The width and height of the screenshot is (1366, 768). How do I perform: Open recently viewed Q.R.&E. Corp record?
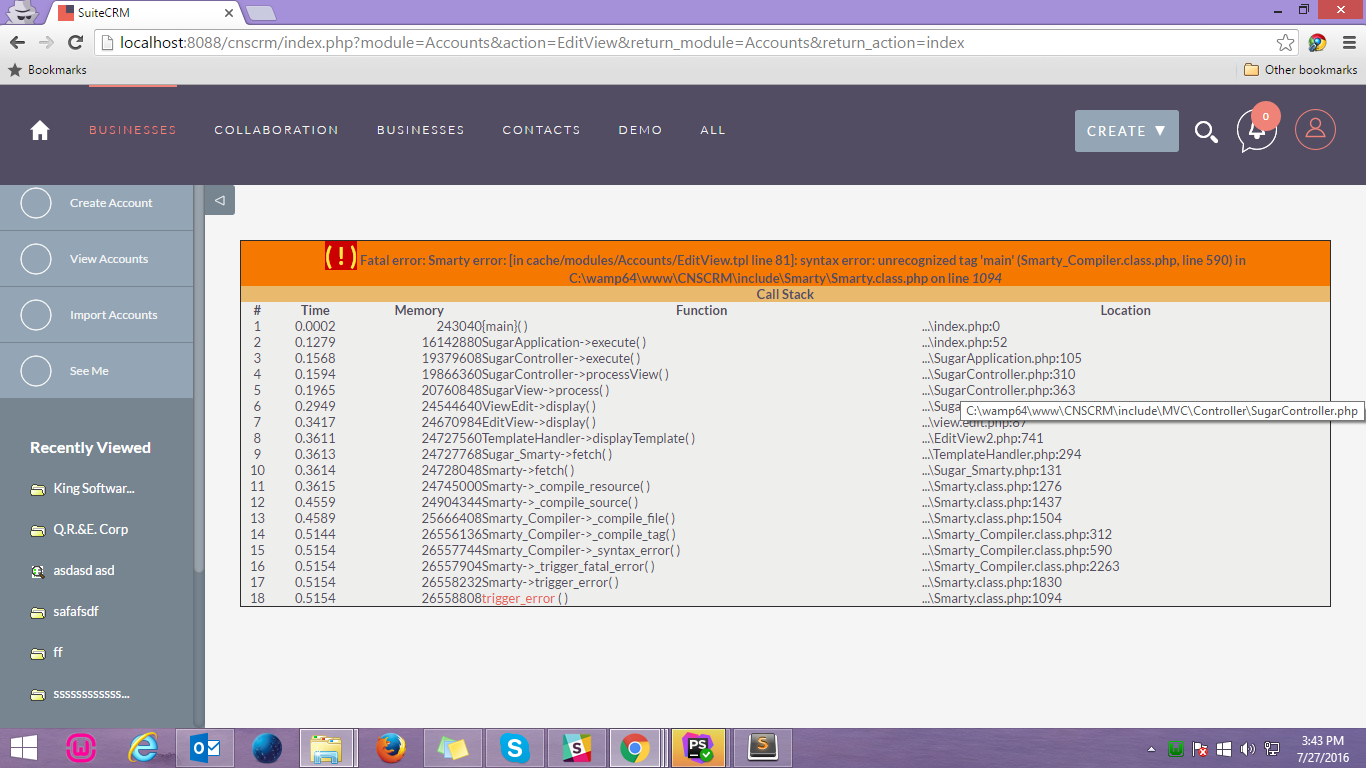tap(91, 530)
